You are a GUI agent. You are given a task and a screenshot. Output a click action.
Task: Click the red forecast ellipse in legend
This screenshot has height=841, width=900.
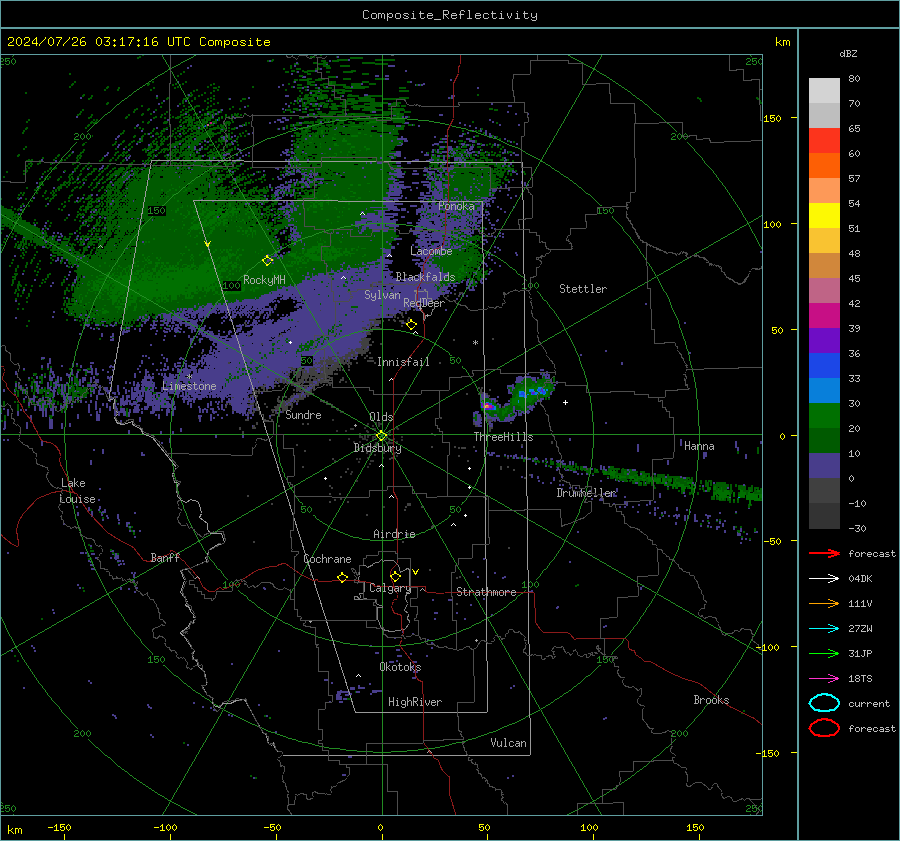point(824,728)
